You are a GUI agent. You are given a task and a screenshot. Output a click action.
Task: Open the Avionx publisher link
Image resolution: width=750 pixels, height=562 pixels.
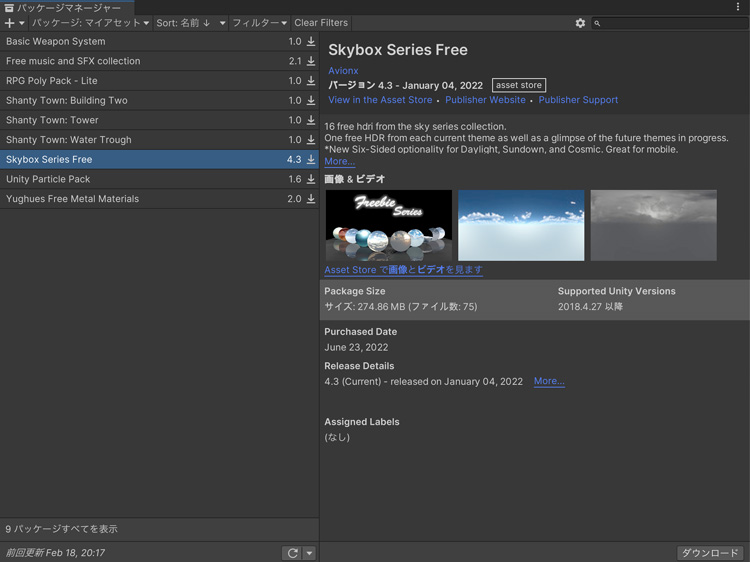pyautogui.click(x=343, y=71)
